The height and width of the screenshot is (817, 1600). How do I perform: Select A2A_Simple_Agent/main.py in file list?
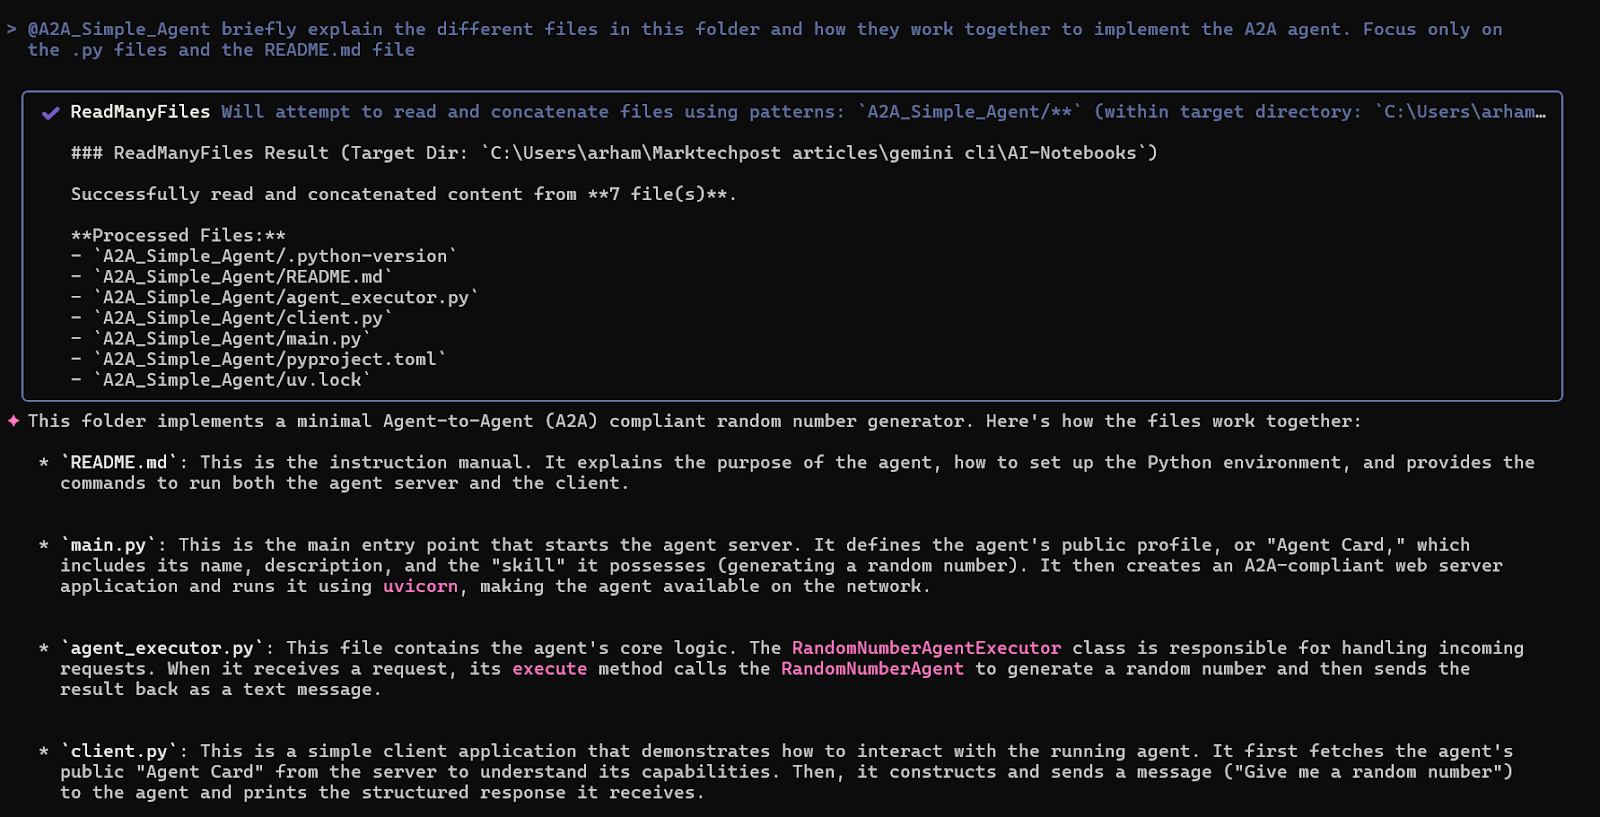click(x=232, y=339)
